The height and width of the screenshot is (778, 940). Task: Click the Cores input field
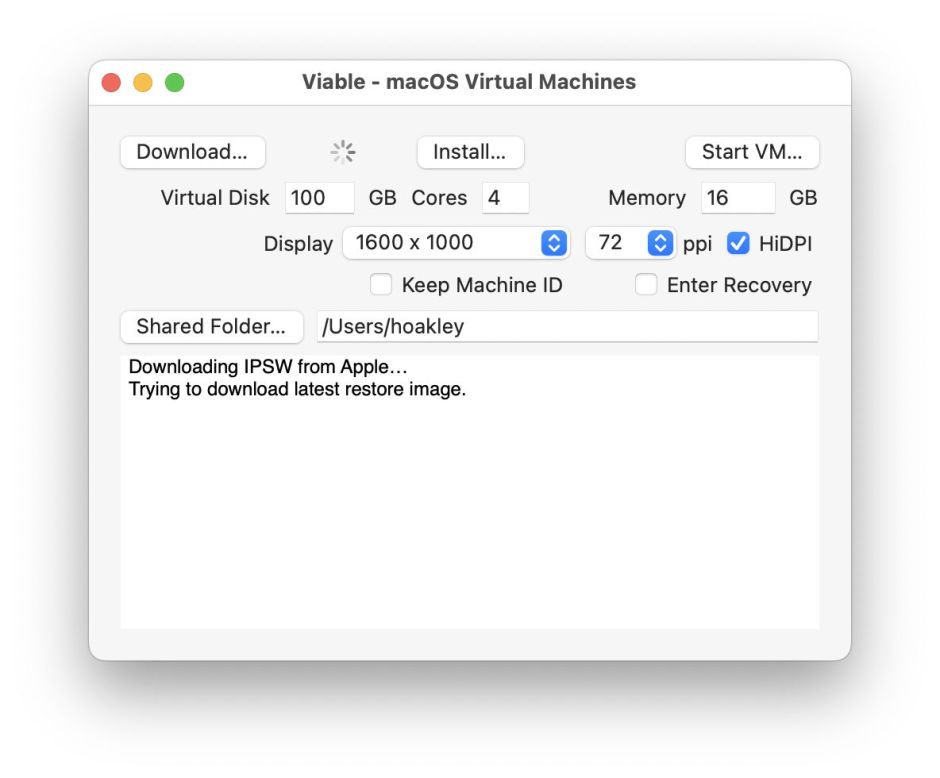(504, 198)
